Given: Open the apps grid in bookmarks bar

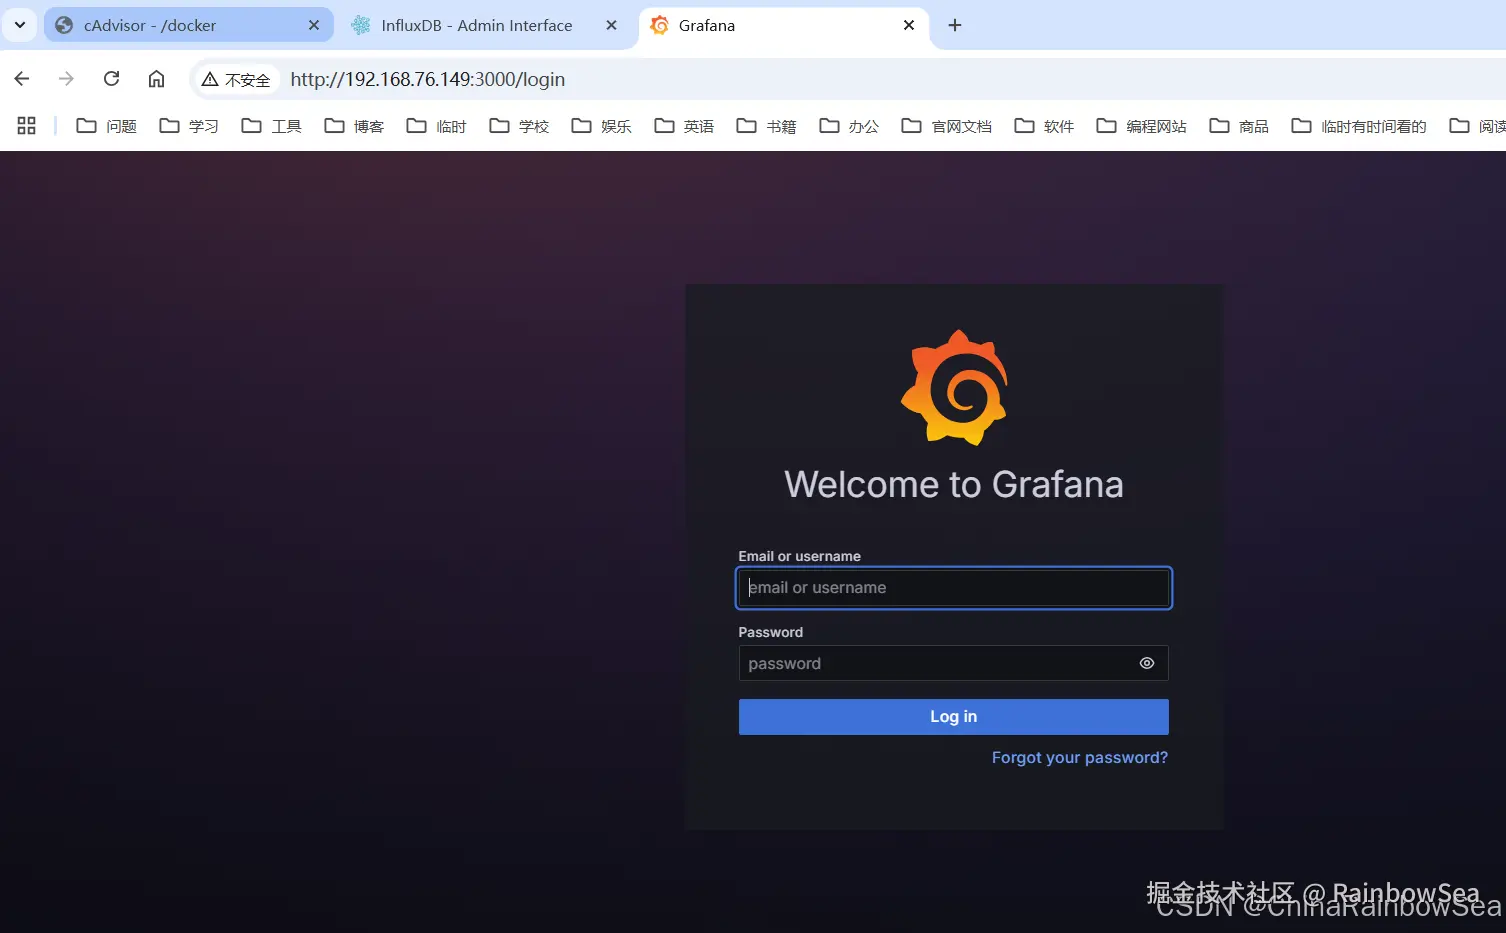Looking at the screenshot, I should pyautogui.click(x=27, y=126).
